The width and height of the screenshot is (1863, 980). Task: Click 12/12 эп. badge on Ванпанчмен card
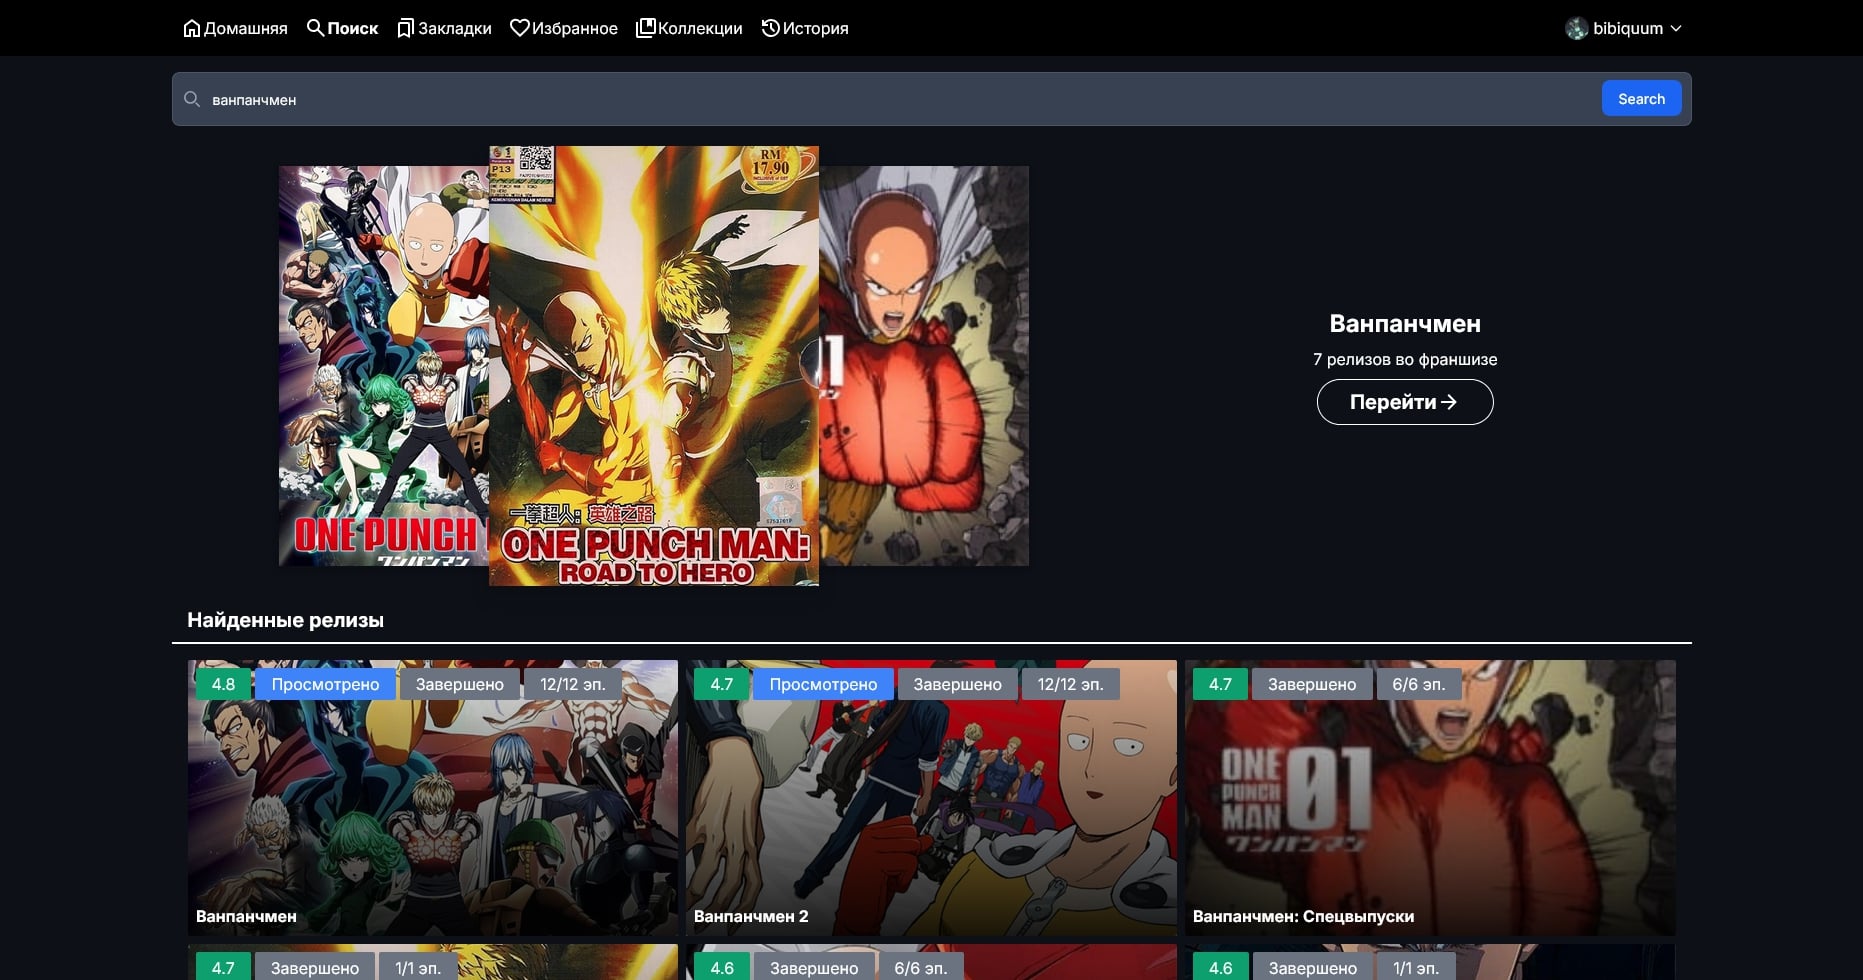click(x=572, y=684)
